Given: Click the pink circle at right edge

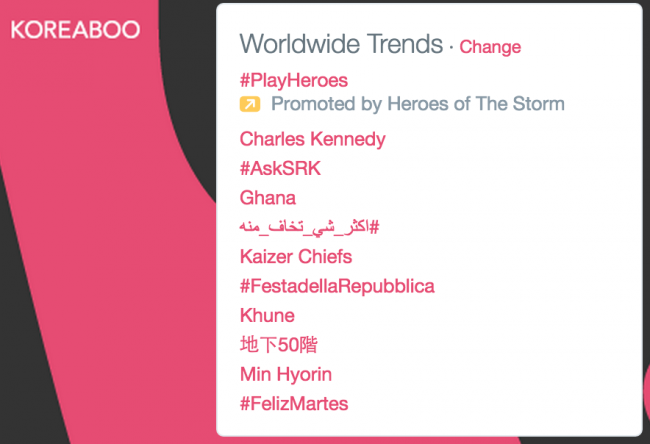Looking at the screenshot, I should tap(646, 390).
